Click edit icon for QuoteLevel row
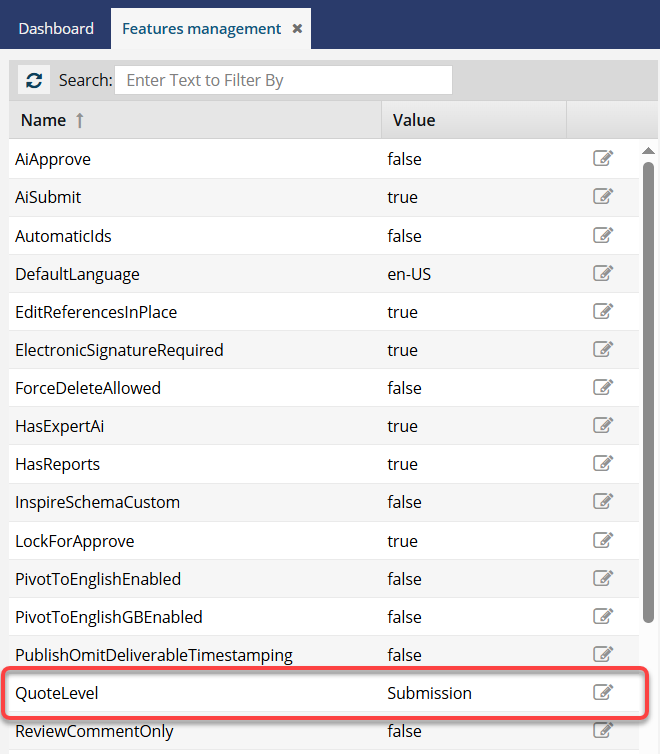660x754 pixels. (x=603, y=693)
